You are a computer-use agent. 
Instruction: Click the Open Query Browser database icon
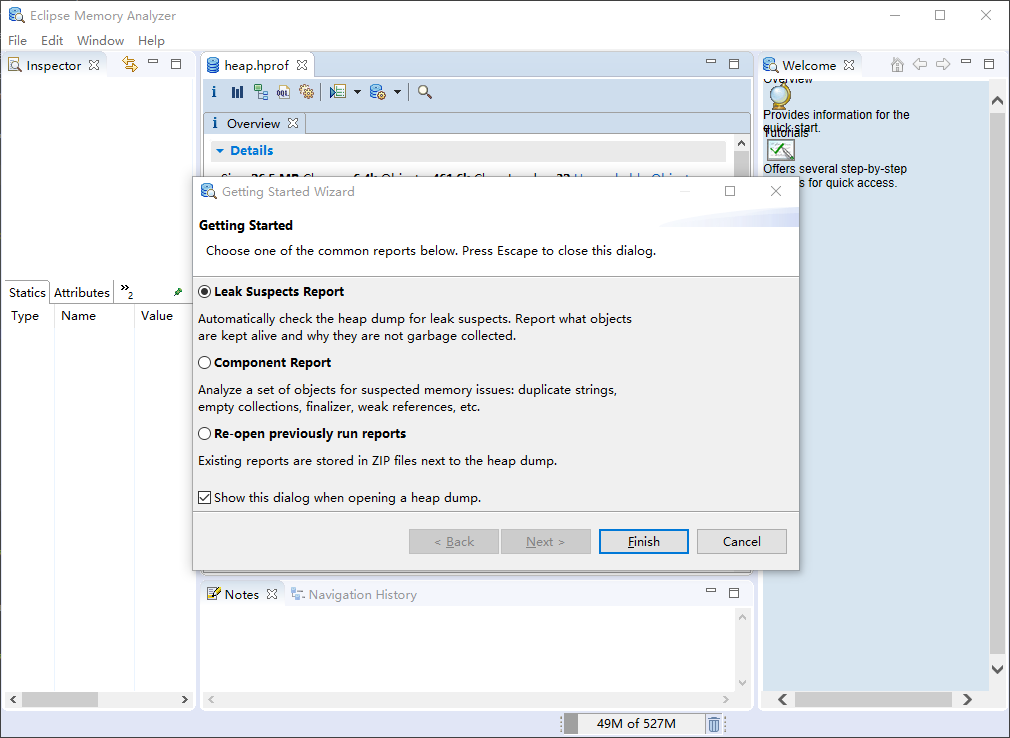tap(377, 92)
